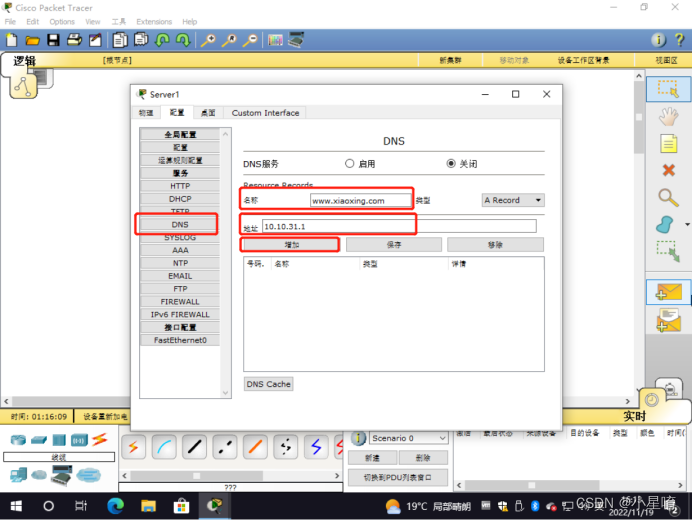Open the Activity Wizard icon
692x520 pixels.
(x=95, y=40)
